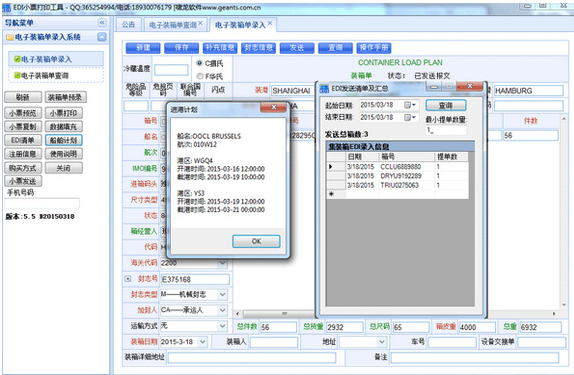The width and height of the screenshot is (574, 375).
Task: Click the blue 新建 toolbar button
Action: (x=143, y=48)
